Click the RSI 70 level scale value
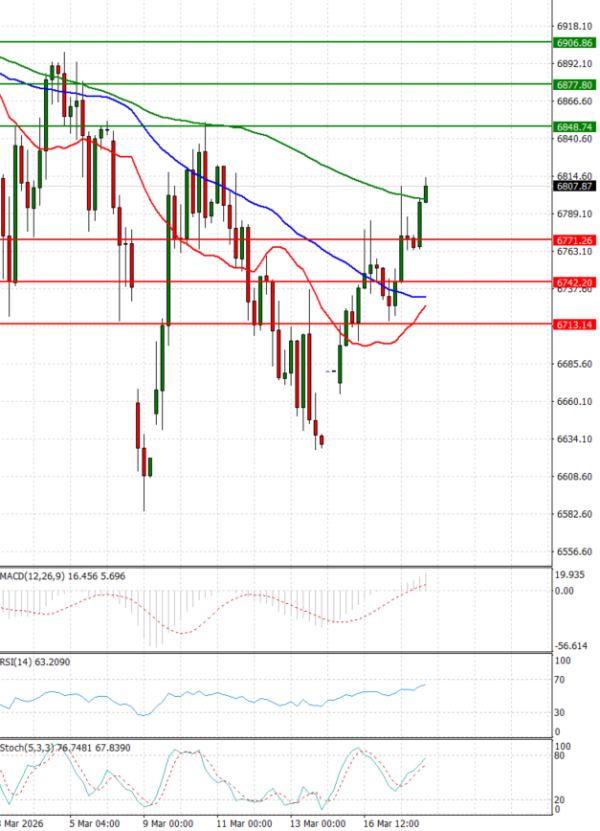The height and width of the screenshot is (831, 600). coord(562,680)
